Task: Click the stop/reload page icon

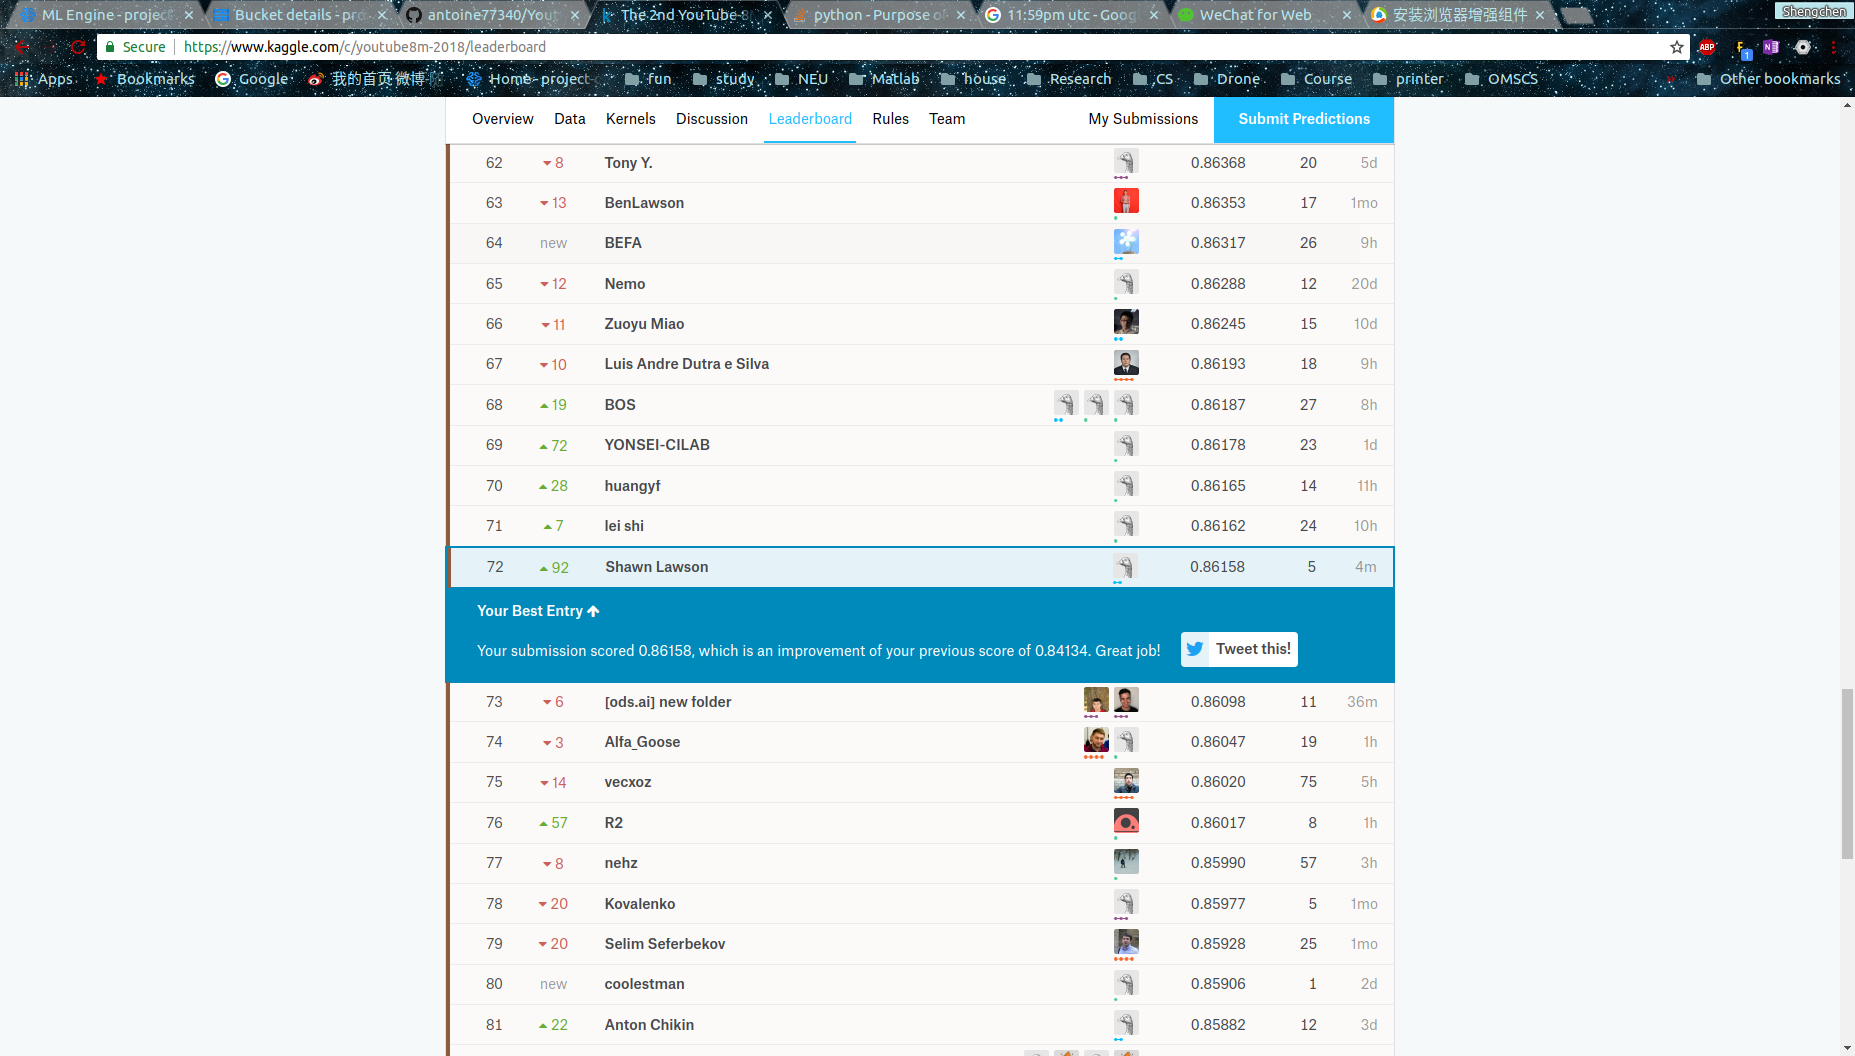Action: tap(78, 47)
